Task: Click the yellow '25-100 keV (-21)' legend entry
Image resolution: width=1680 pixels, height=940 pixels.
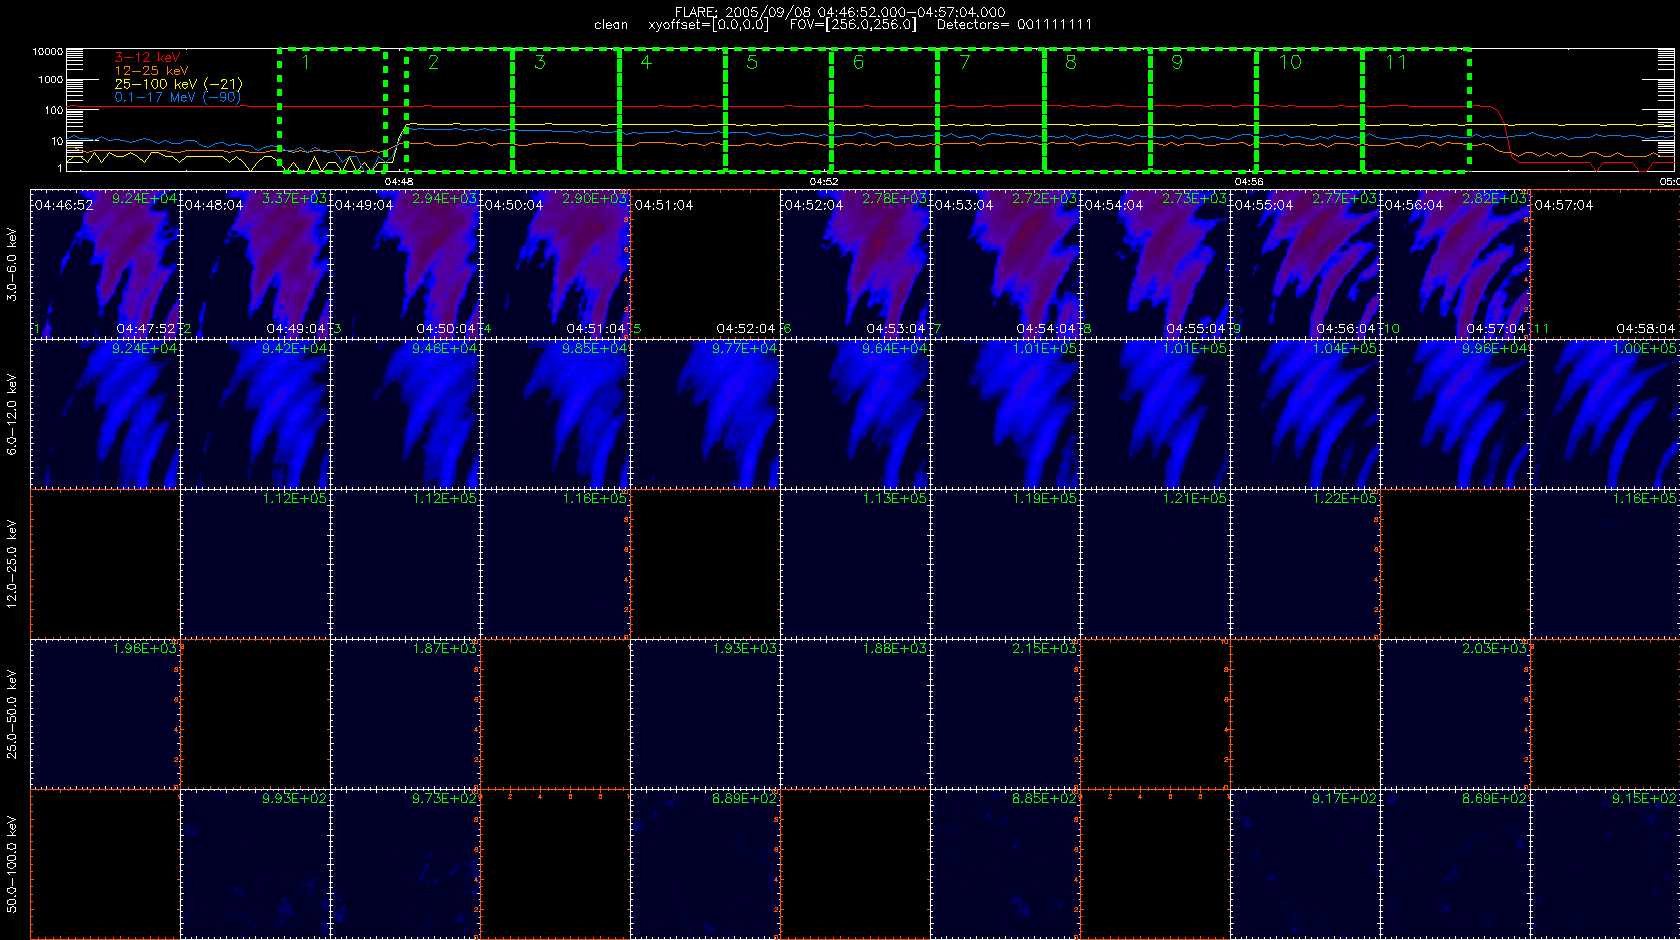Action: (x=178, y=84)
